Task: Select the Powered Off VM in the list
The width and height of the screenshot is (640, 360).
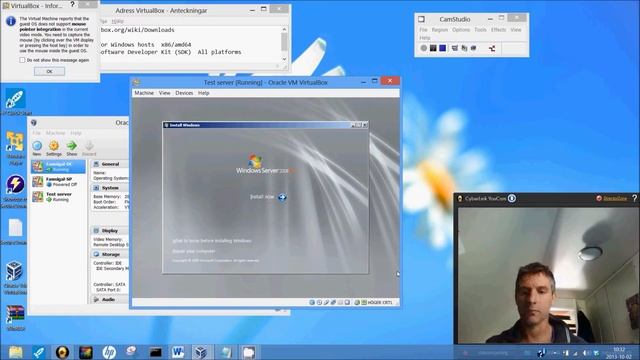Action: [x=58, y=182]
